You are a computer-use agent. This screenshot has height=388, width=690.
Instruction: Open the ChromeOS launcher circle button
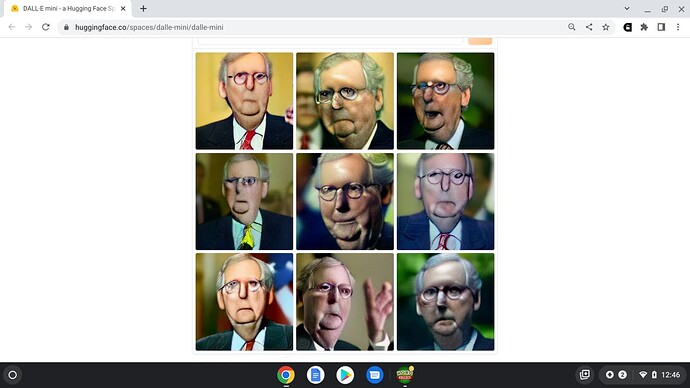13,375
